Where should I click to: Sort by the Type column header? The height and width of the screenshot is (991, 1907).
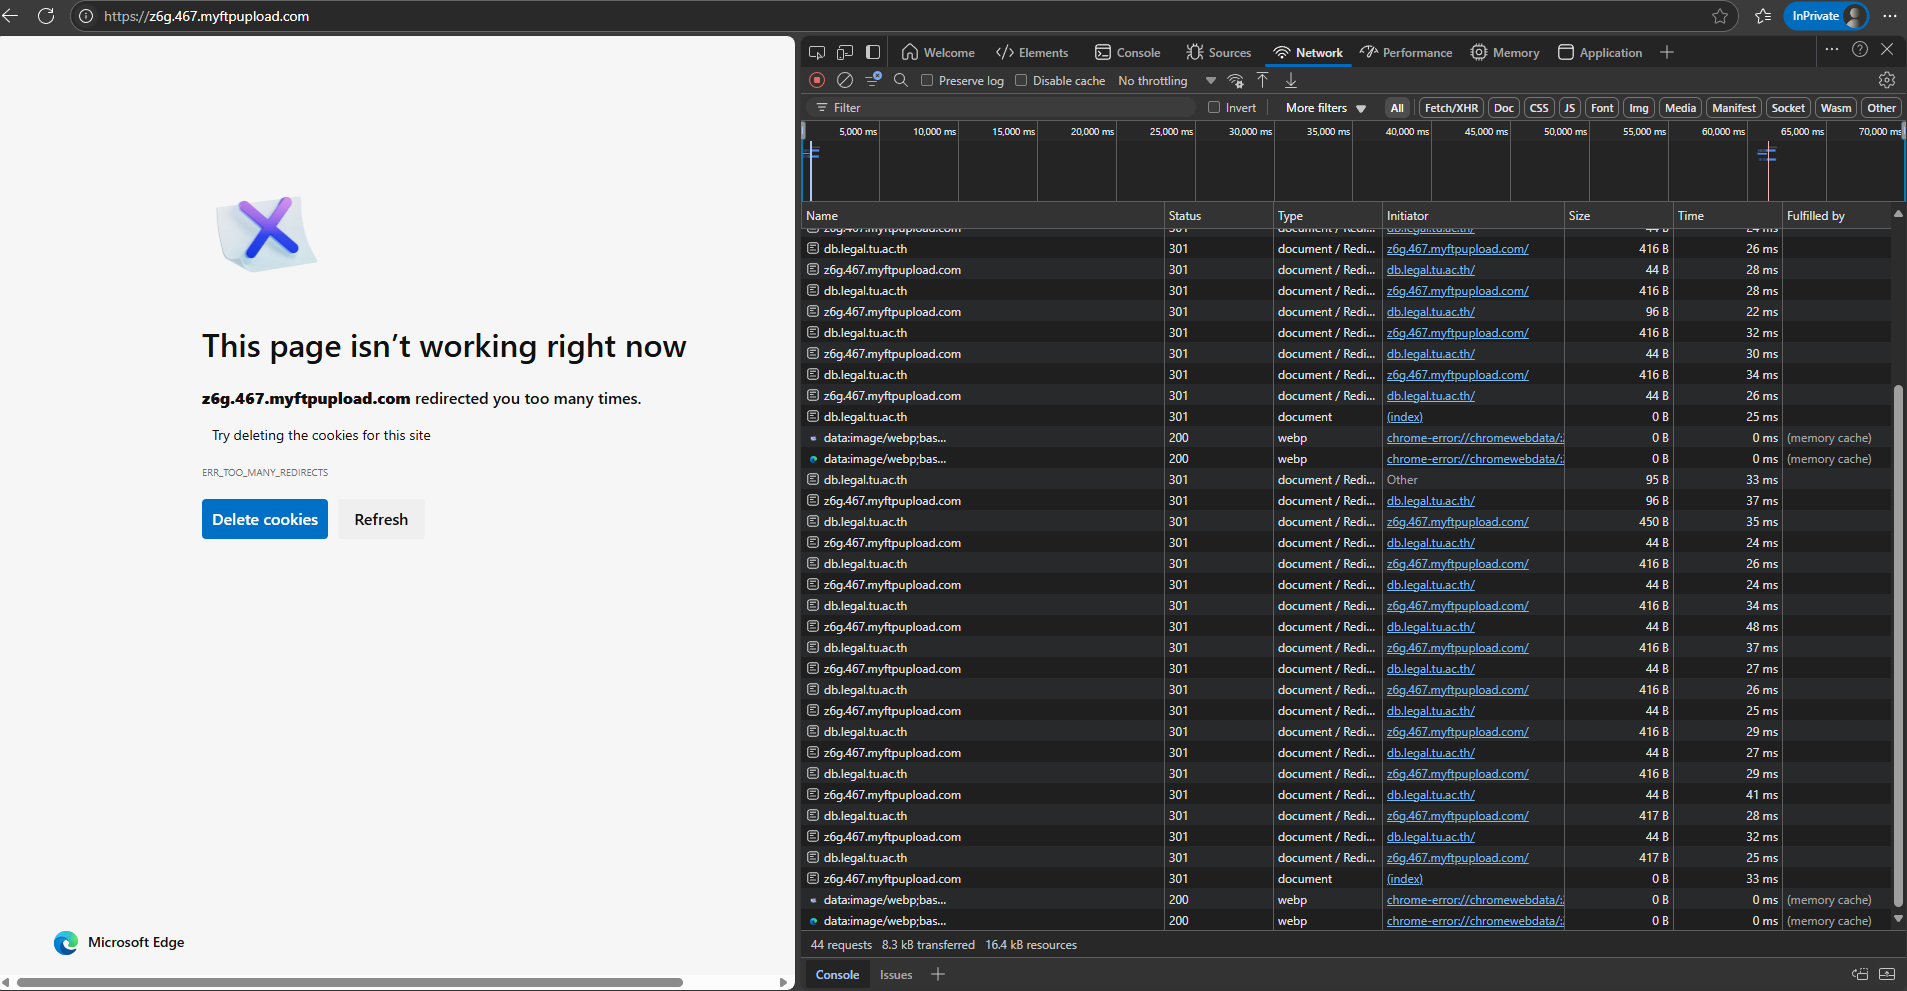coord(1329,216)
